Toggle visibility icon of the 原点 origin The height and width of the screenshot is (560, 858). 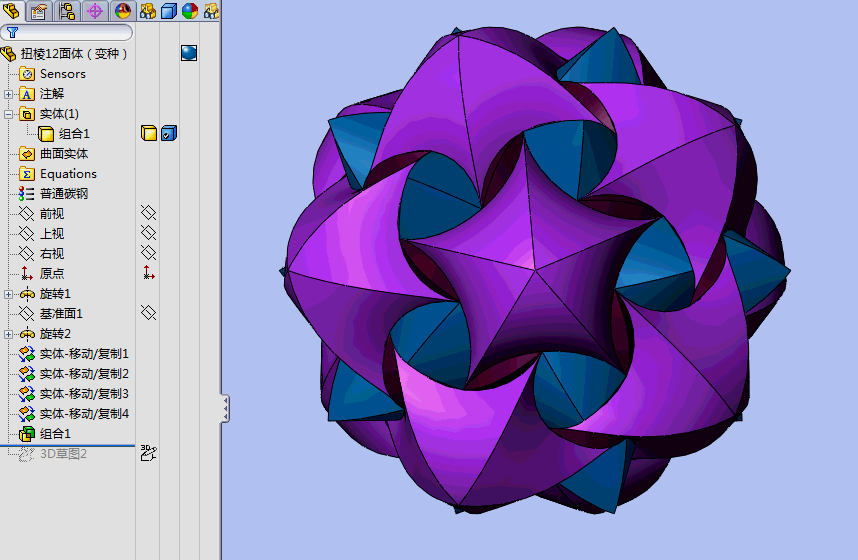coord(148,273)
